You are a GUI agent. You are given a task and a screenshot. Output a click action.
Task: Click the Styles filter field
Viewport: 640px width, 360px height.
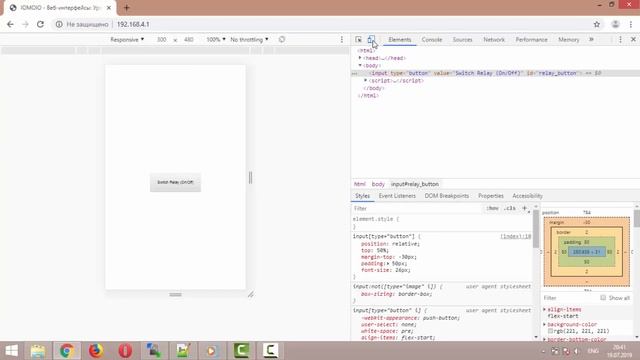(416, 209)
